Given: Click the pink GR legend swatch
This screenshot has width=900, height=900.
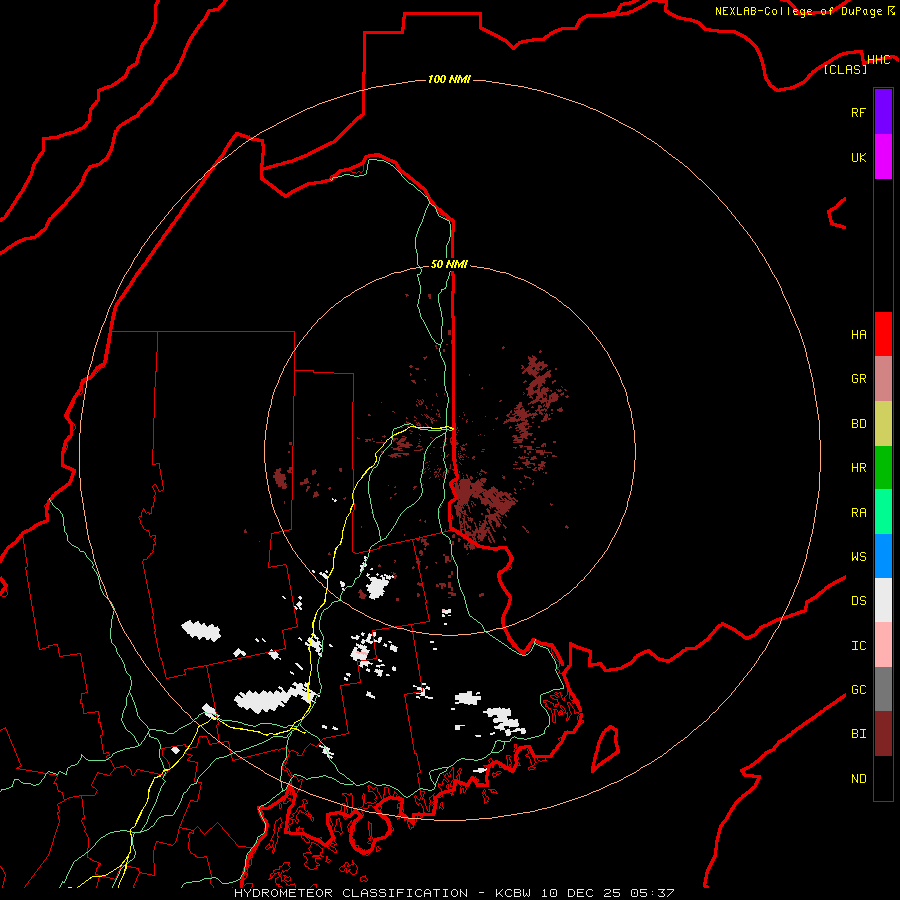Looking at the screenshot, I should 883,379.
